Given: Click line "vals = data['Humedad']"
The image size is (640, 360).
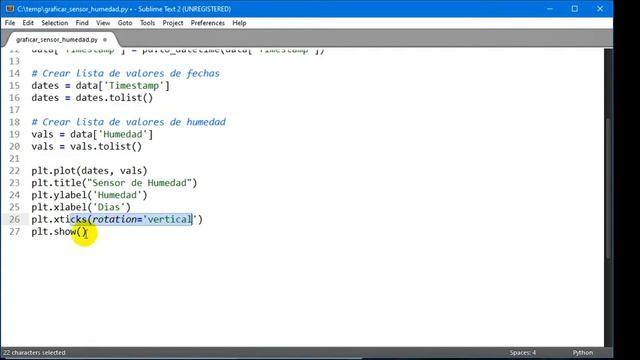Looking at the screenshot, I should pos(92,134).
